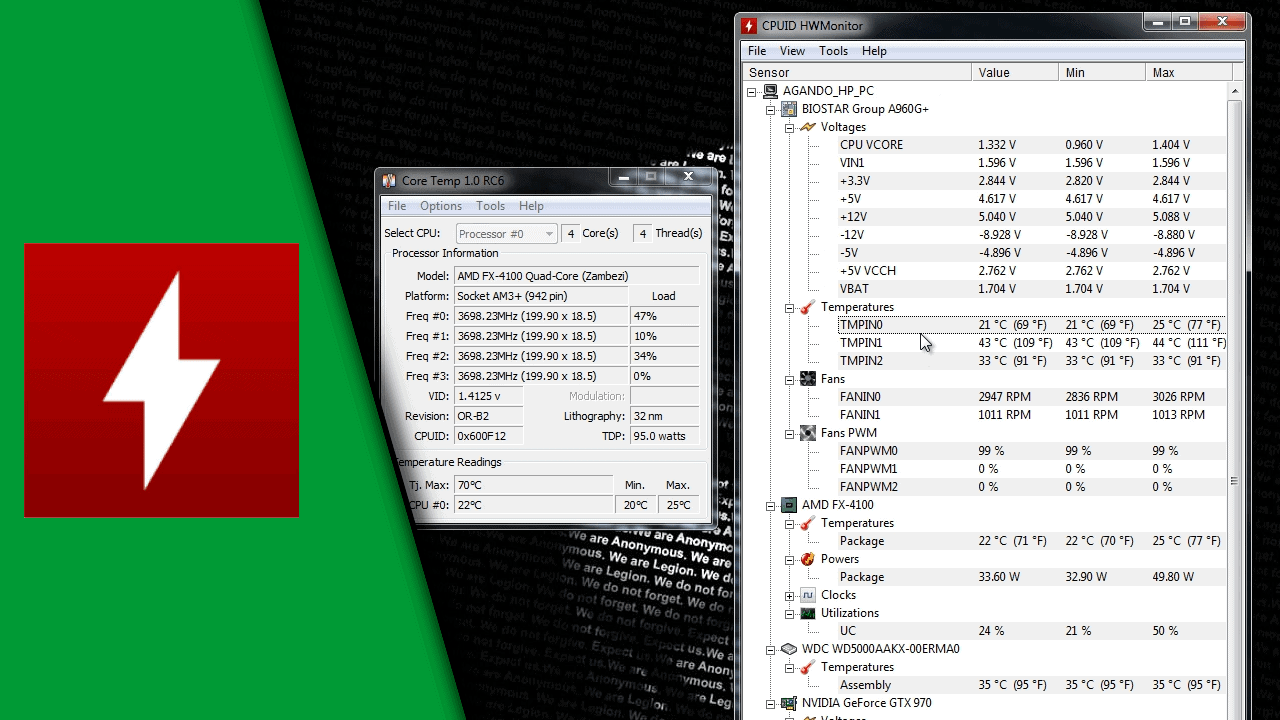The height and width of the screenshot is (720, 1280).
Task: Open the Select CPU Processor #0 dropdown
Action: (x=506, y=233)
